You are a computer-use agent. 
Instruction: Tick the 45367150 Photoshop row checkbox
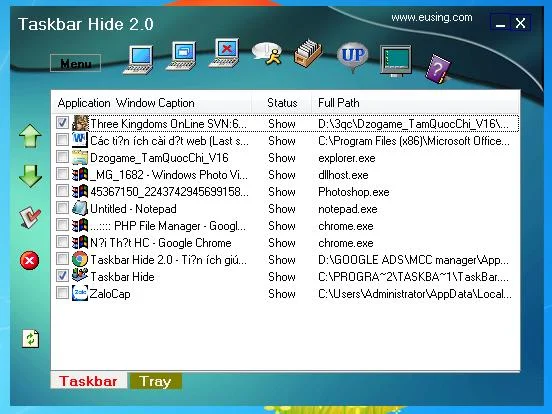(62, 191)
